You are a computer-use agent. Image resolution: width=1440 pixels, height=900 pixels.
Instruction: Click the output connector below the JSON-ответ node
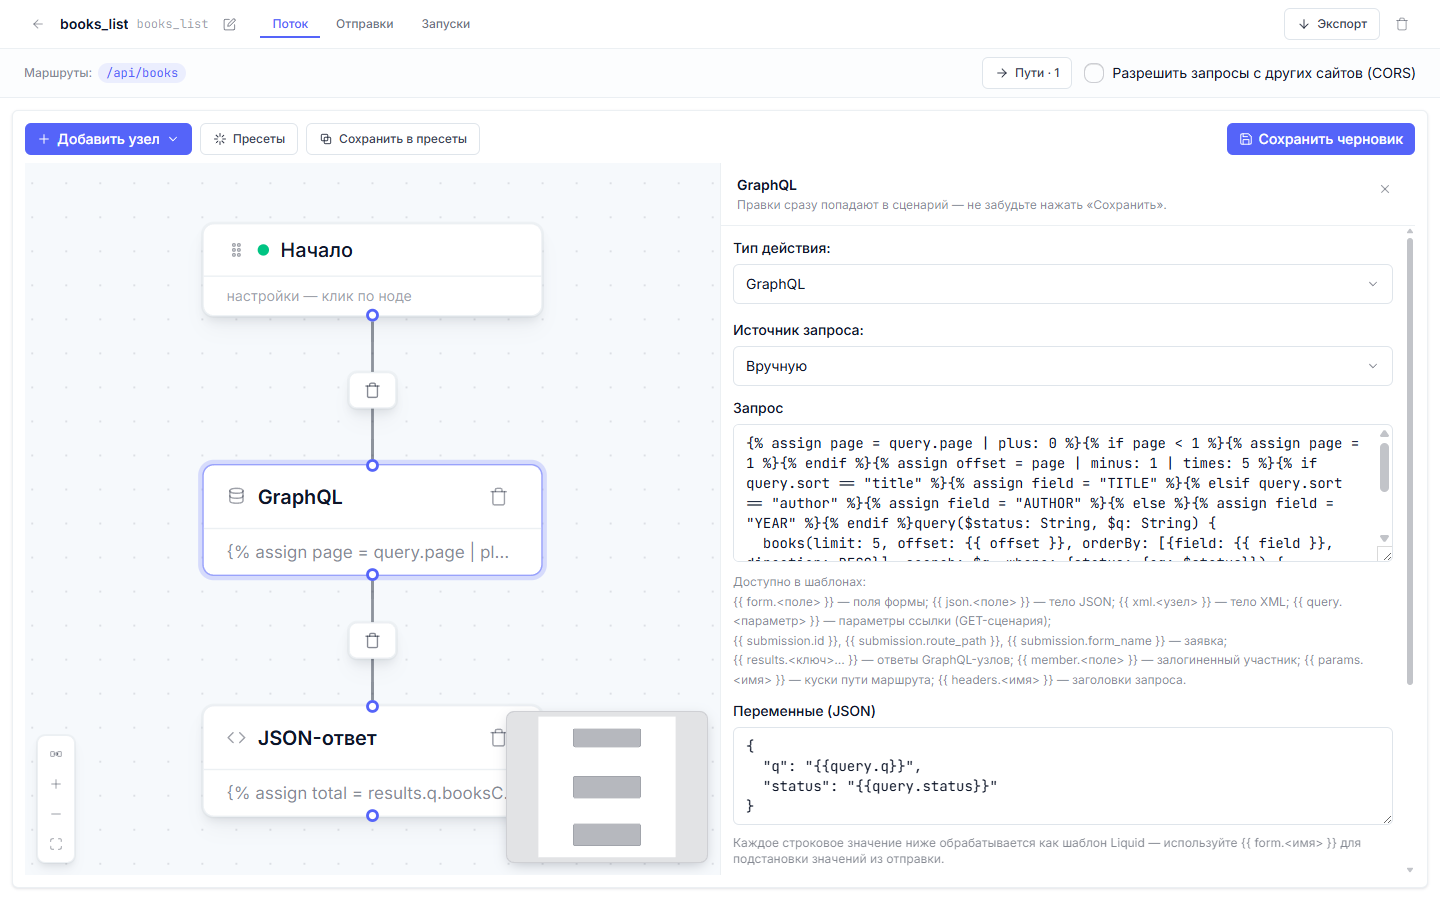click(372, 816)
